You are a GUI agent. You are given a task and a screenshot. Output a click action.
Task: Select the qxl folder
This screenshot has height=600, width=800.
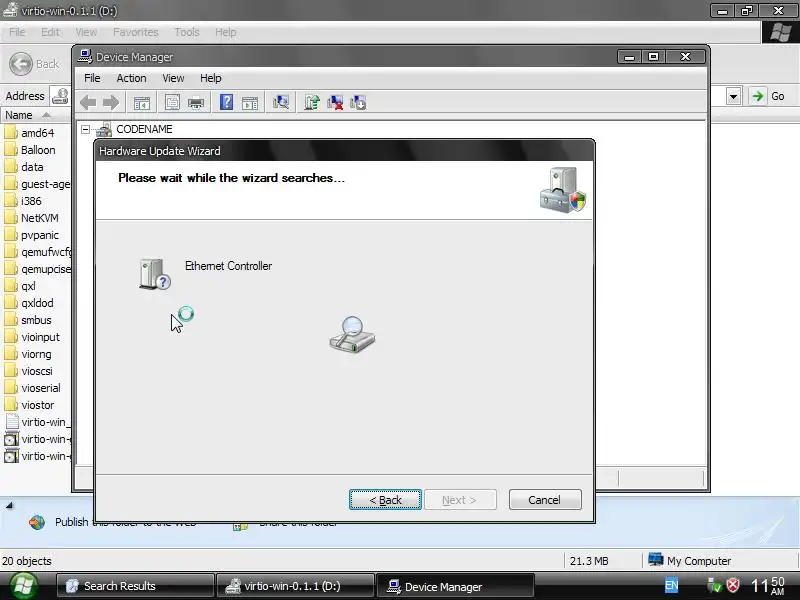click(20, 286)
